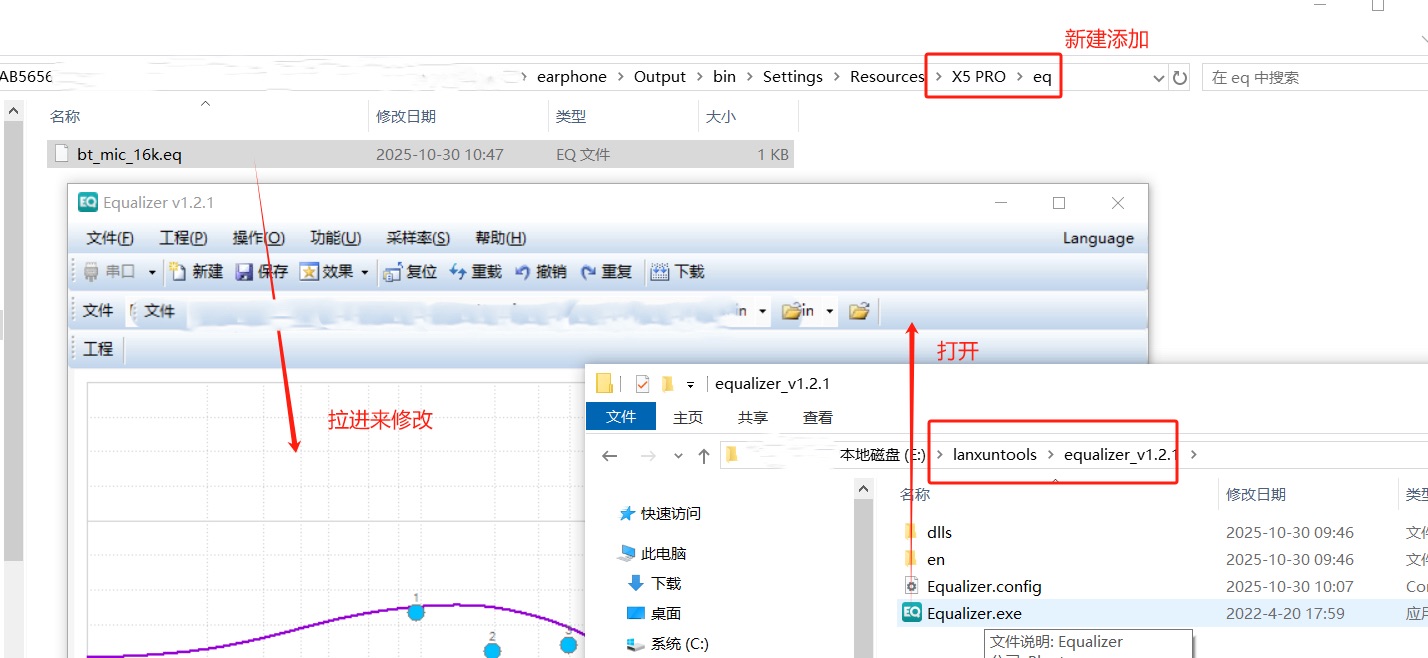1428x658 pixels.
Task: Click the 新建 (New) icon in Equalizer toolbar
Action: [x=178, y=271]
